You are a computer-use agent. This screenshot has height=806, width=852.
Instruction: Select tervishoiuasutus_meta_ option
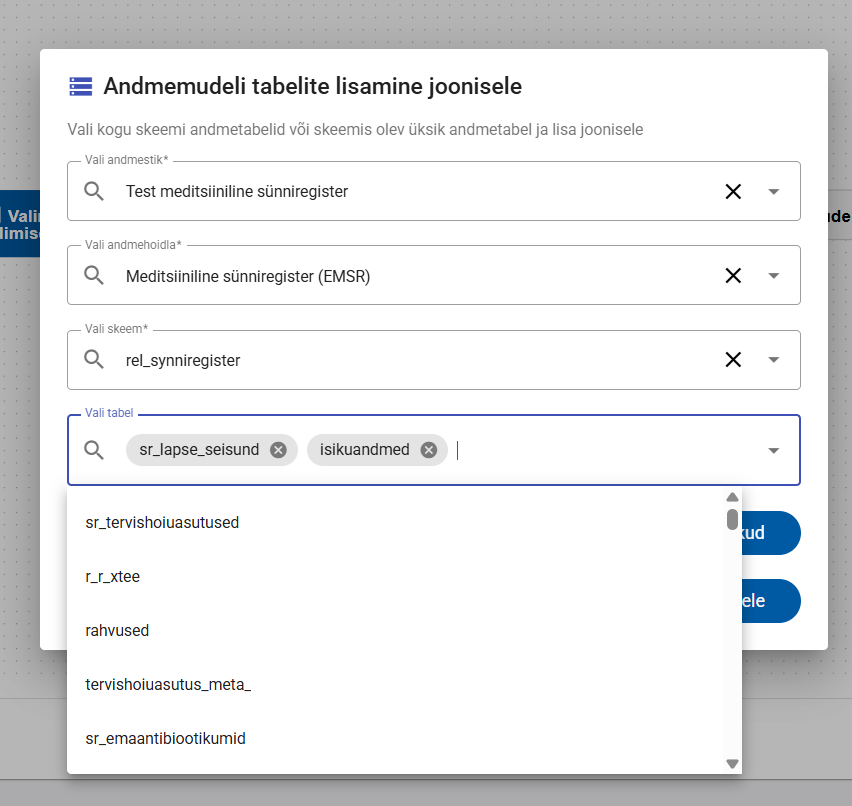pos(168,684)
